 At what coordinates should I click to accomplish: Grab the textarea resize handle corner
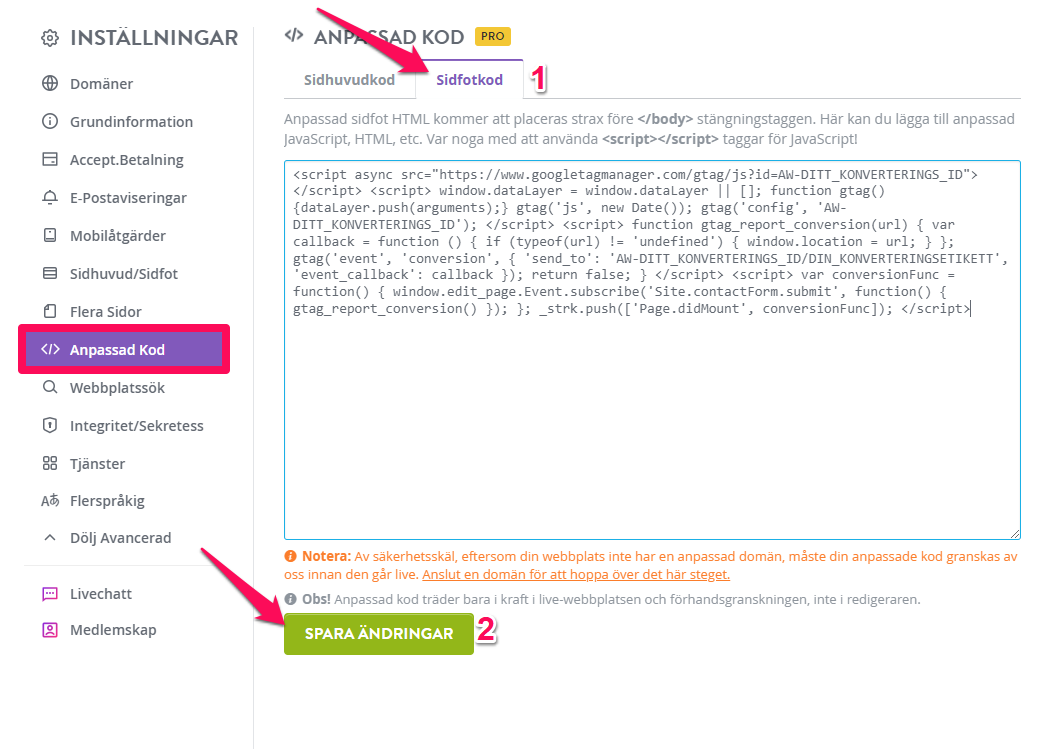(x=1015, y=533)
